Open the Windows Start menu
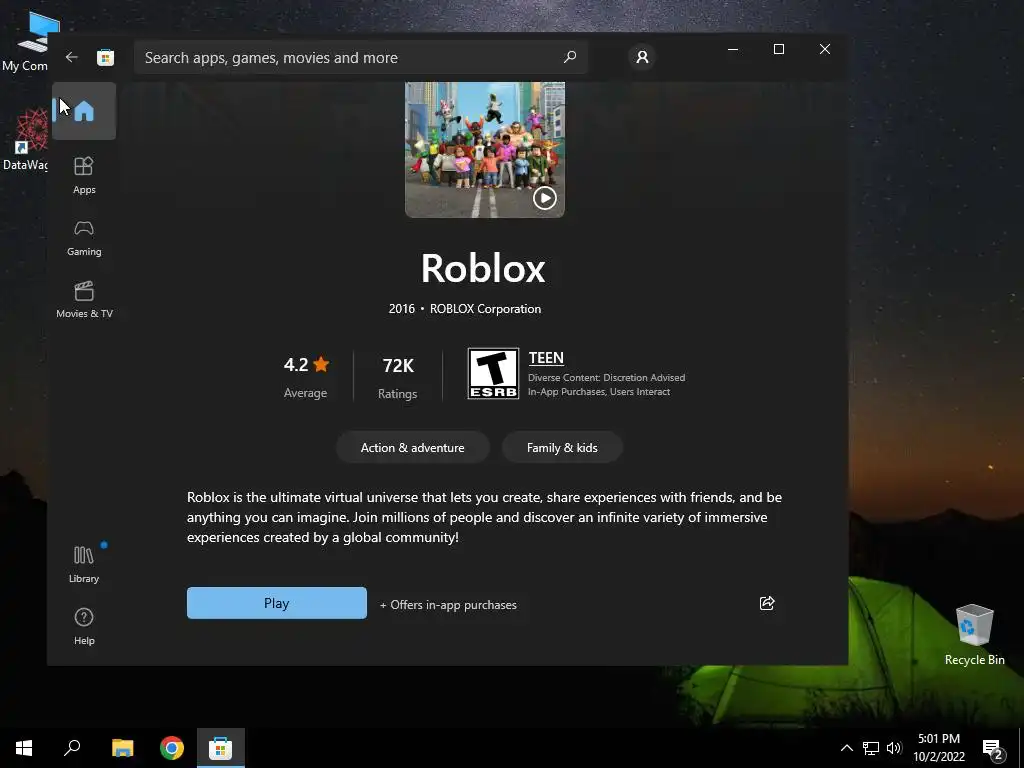The width and height of the screenshot is (1024, 768). pos(24,748)
